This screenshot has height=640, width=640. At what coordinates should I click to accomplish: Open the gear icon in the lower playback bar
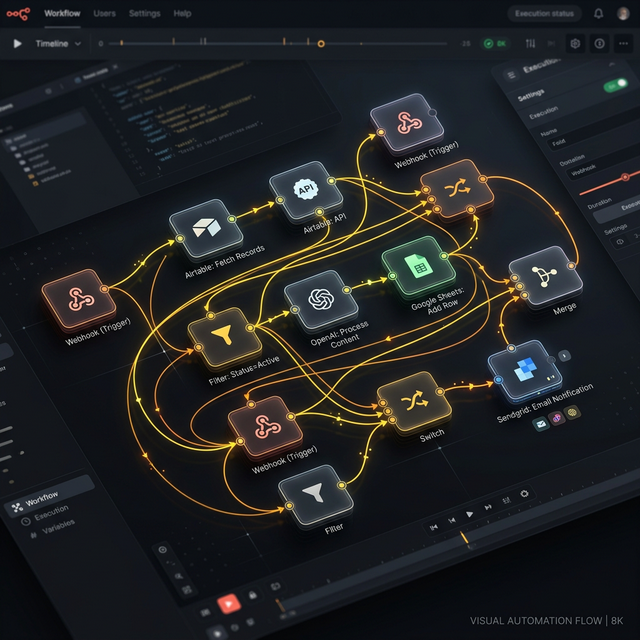(524, 494)
